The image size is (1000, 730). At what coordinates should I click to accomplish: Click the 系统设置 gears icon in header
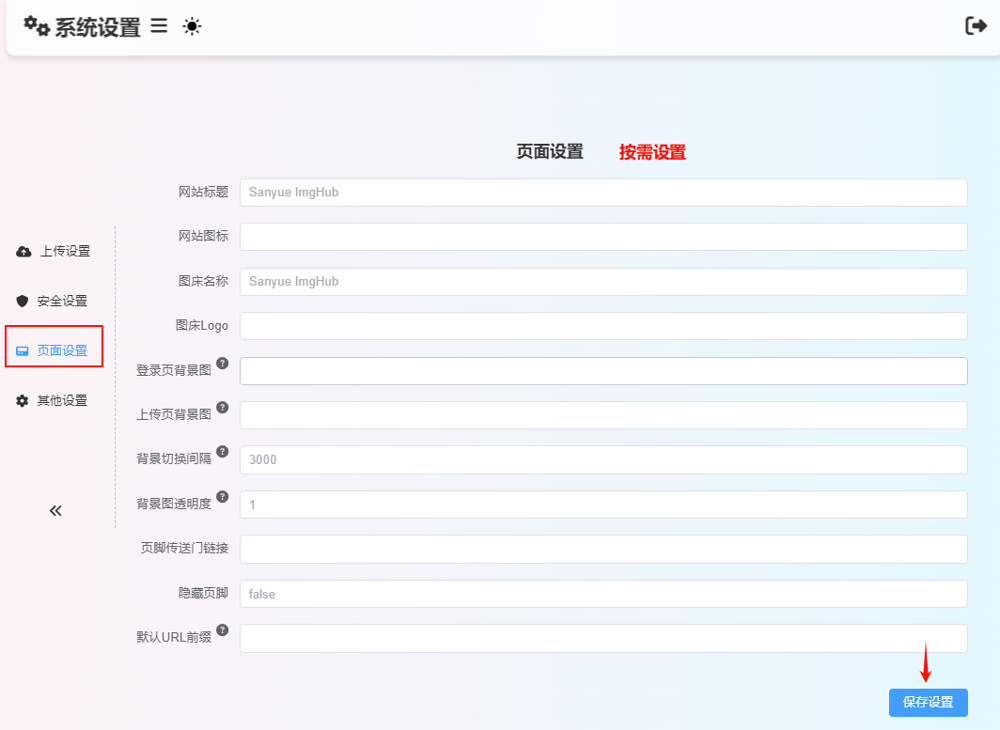[37, 26]
